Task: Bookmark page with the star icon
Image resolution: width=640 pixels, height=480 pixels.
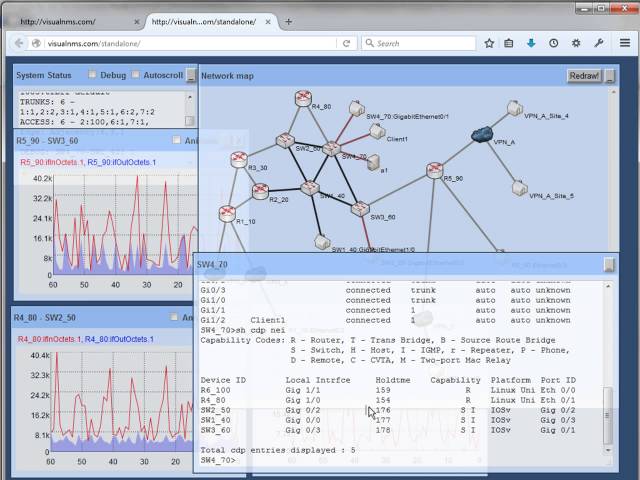Action: click(x=489, y=43)
